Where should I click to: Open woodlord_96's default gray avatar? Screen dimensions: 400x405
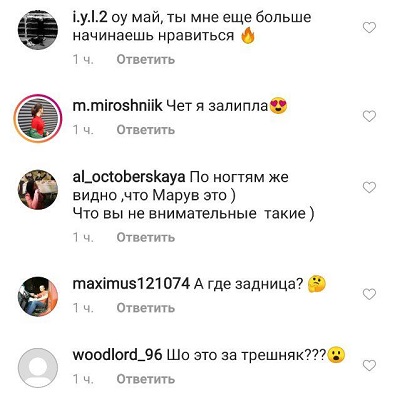pyautogui.click(x=38, y=368)
